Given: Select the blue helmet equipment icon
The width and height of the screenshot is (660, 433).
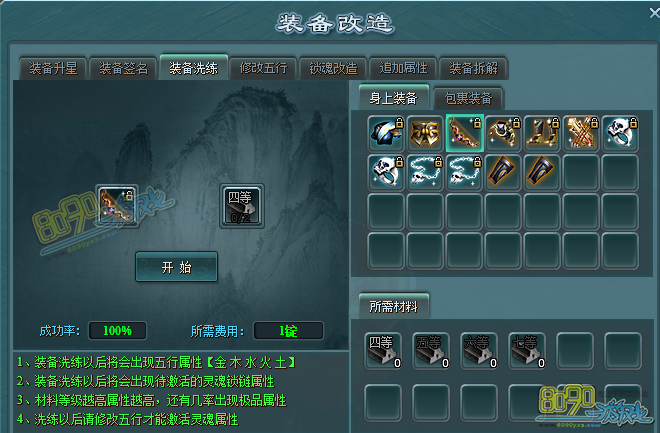Looking at the screenshot, I should point(386,133).
